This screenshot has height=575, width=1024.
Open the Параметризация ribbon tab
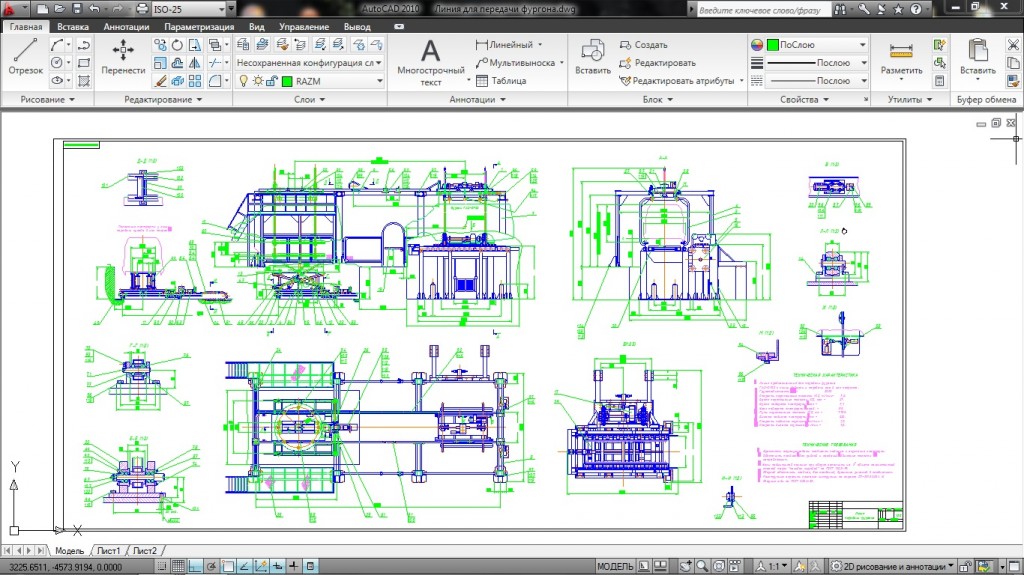199,27
